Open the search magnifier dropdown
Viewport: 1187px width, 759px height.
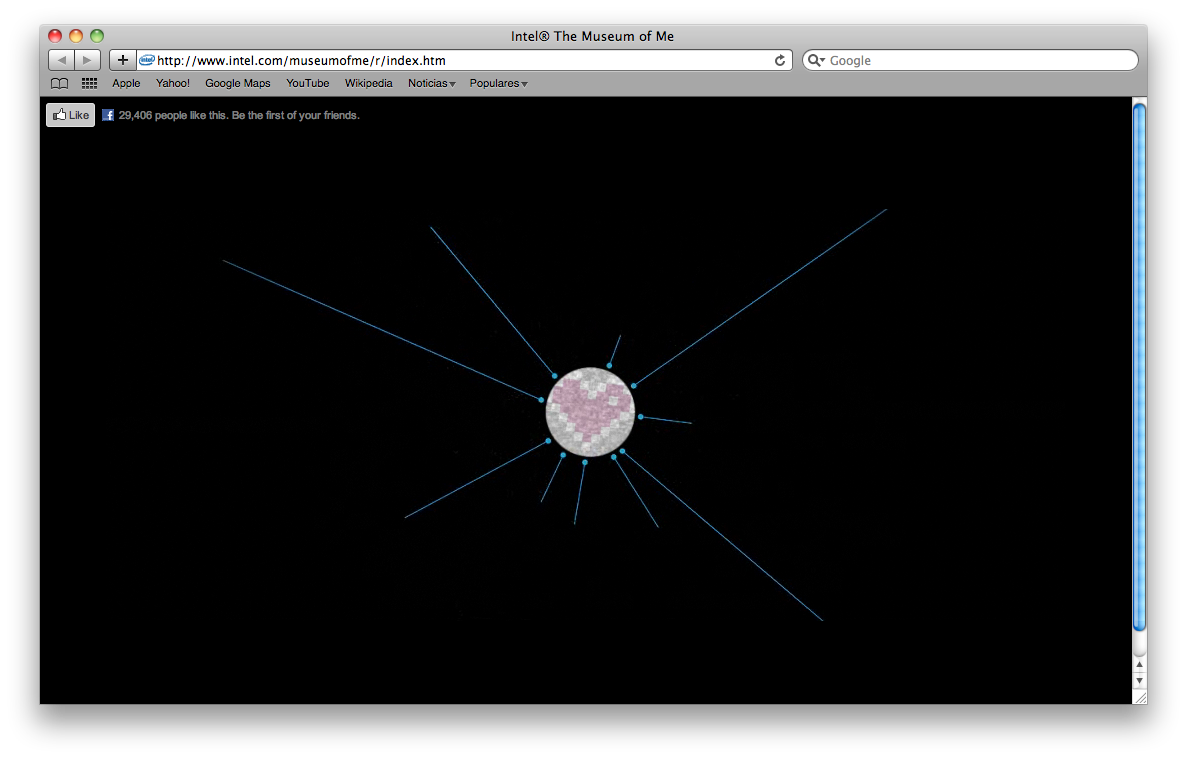pyautogui.click(x=816, y=61)
